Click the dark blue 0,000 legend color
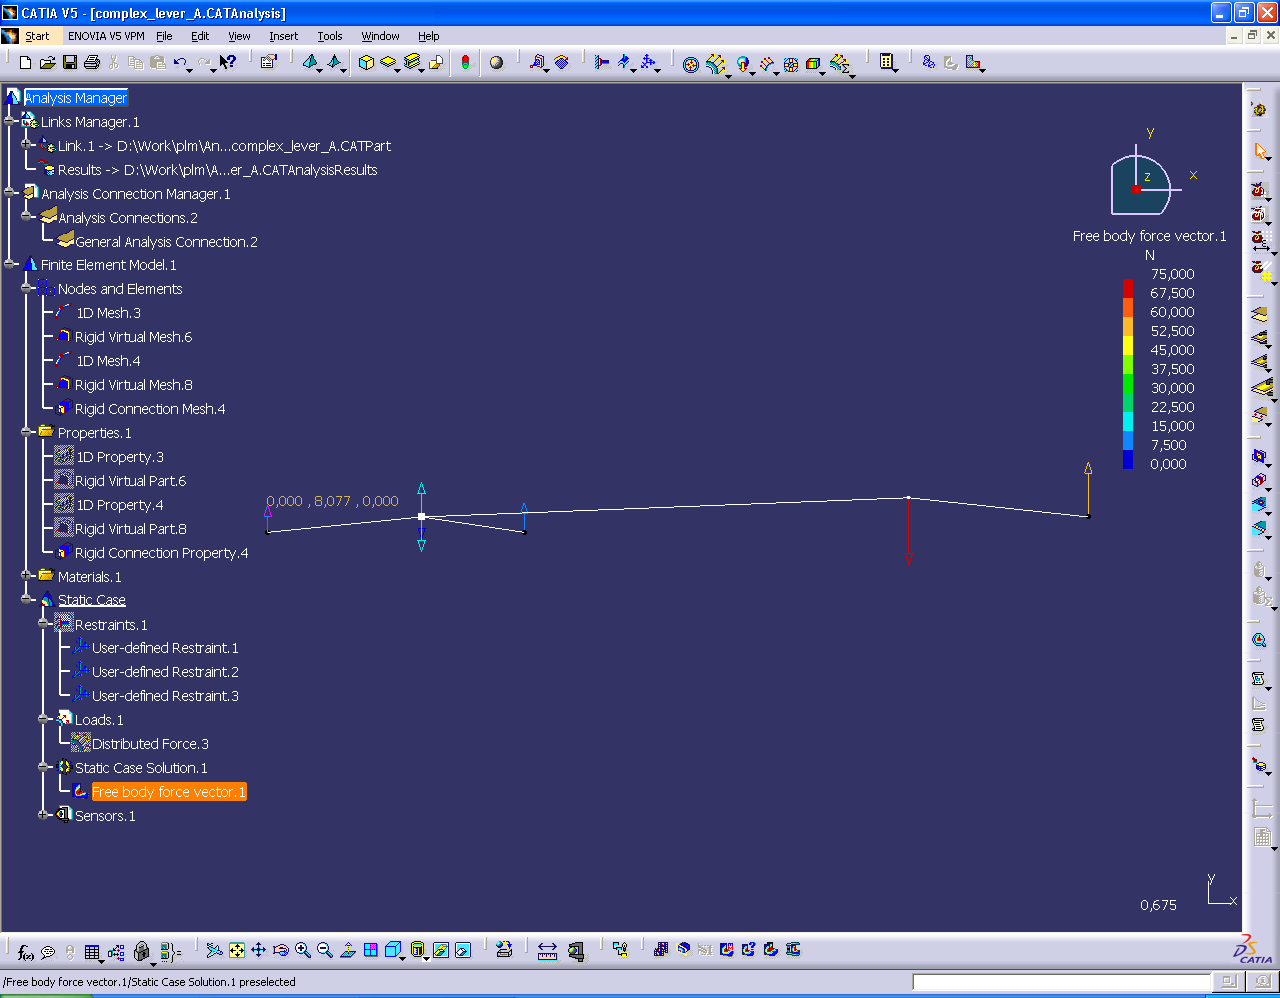 tap(1128, 460)
